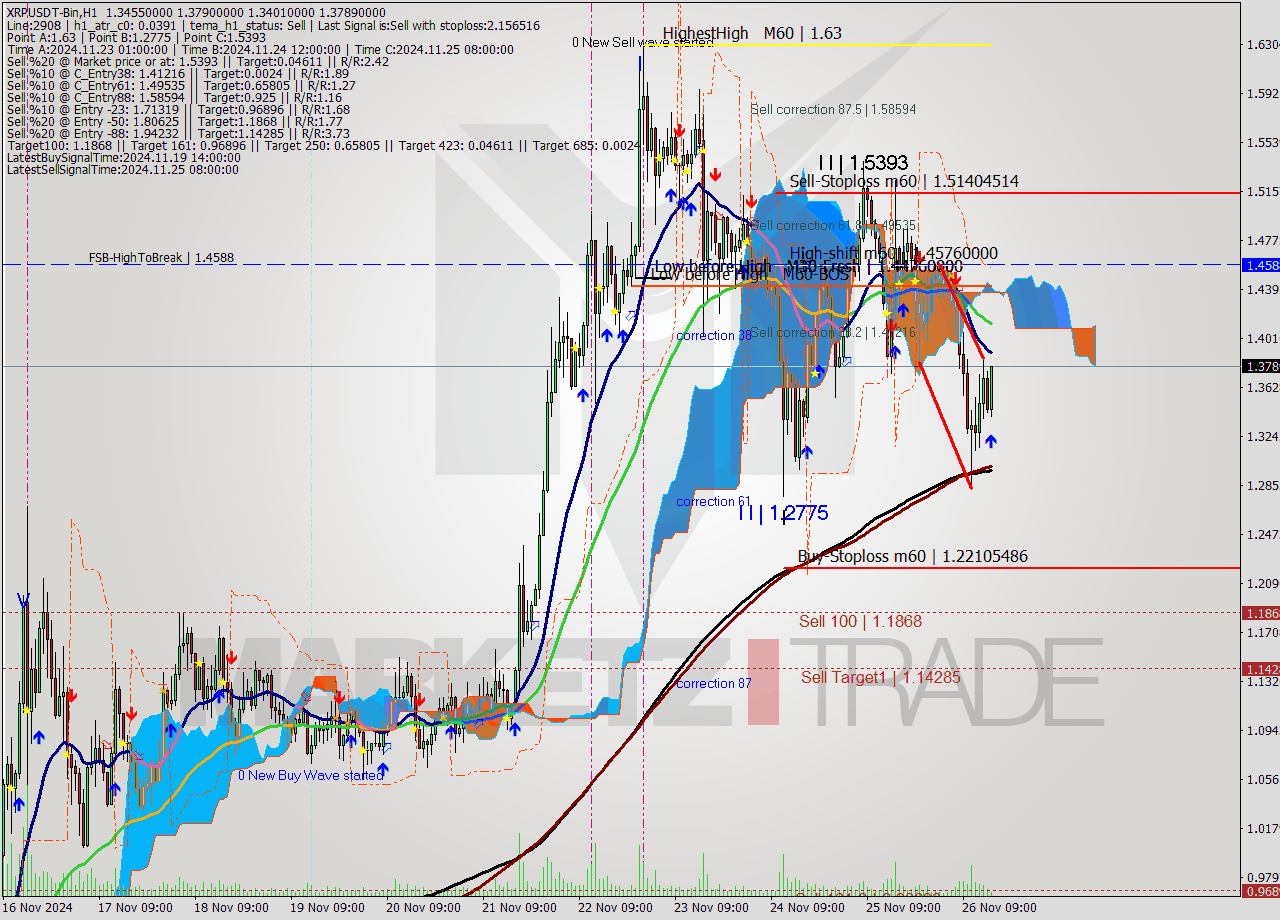
Task: Select the 'Sell %10 @ C_Entry88: 1.58594' line
Action: pos(177,97)
